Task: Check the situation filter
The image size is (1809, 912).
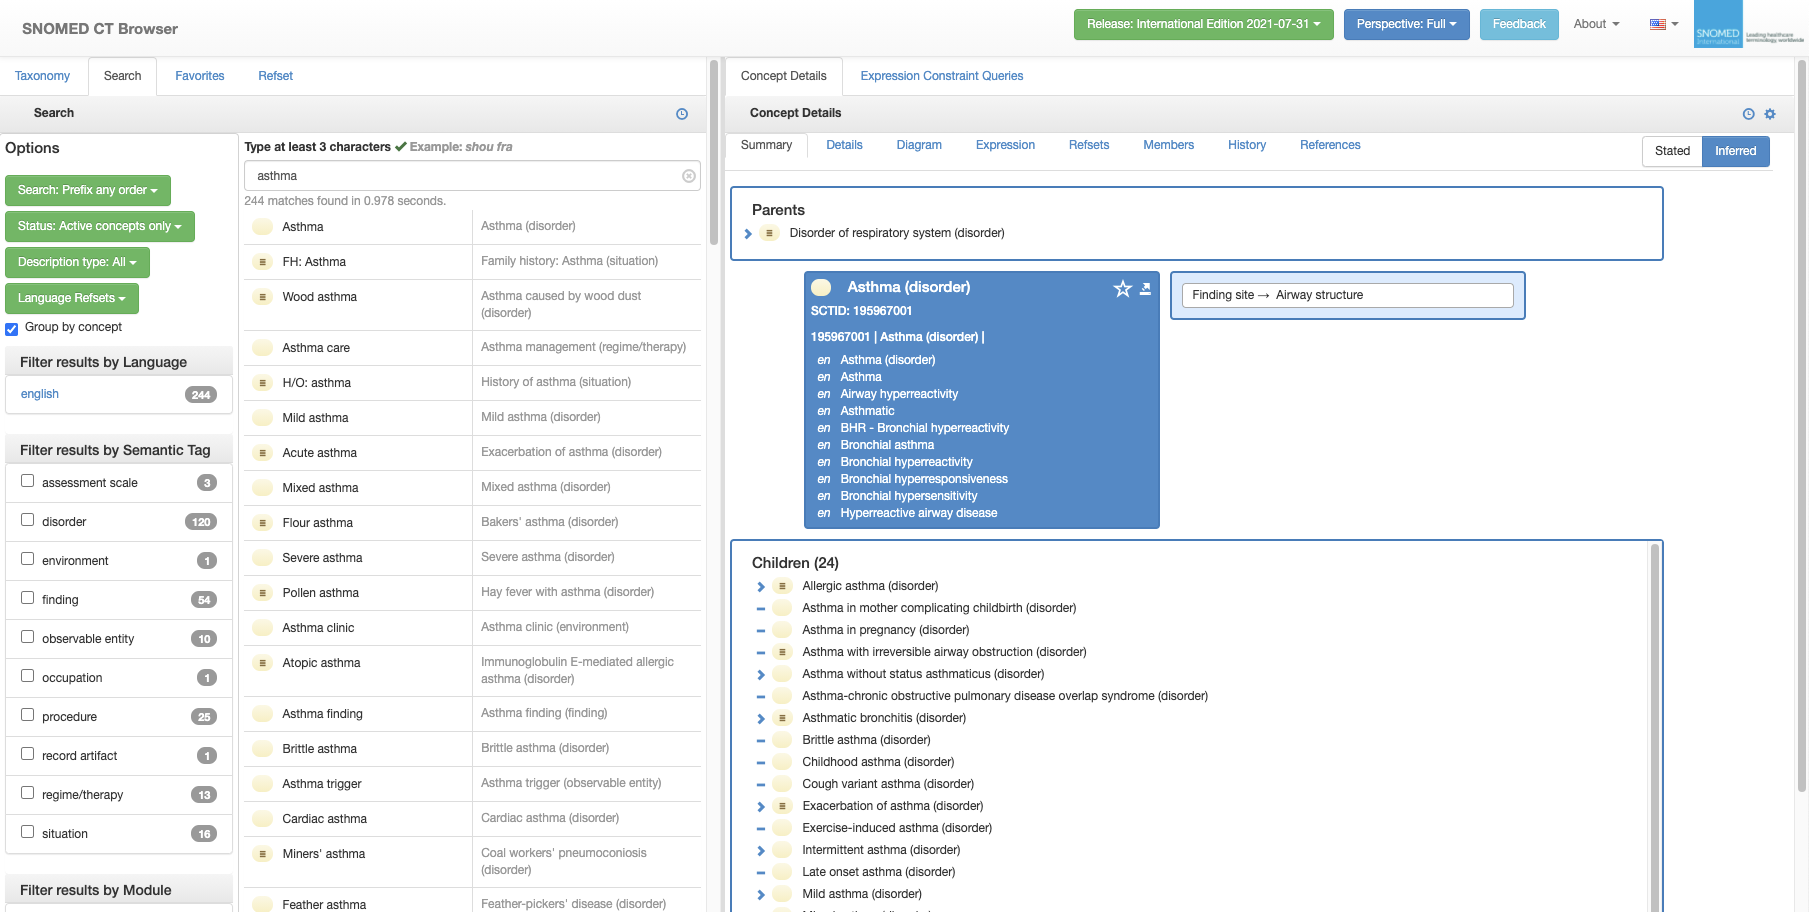Action: [28, 832]
